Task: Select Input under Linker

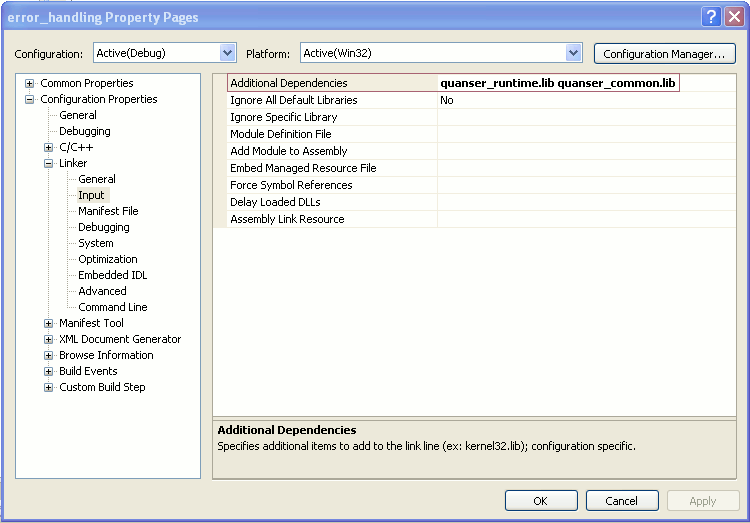Action: [91, 195]
